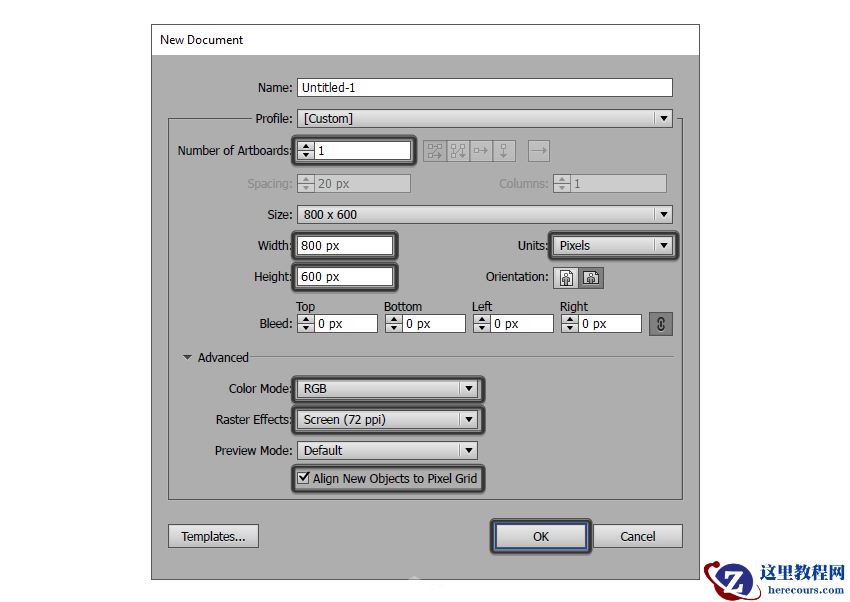Click the Bottom bleed stepper arrows
Image resolution: width=850 pixels, height=602 pixels.
point(394,324)
